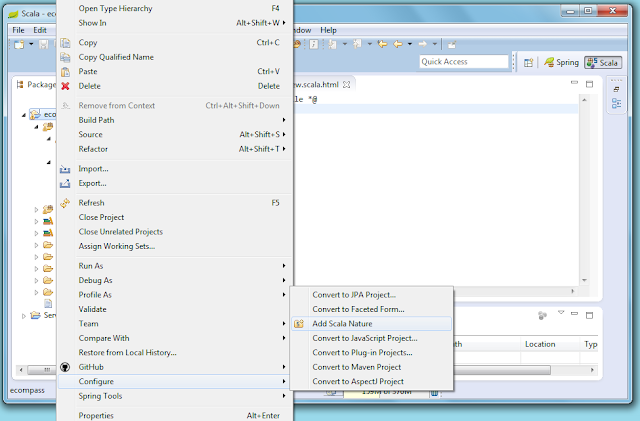Click the yellow Refresh arrows icon
The image size is (640, 421).
tap(65, 203)
